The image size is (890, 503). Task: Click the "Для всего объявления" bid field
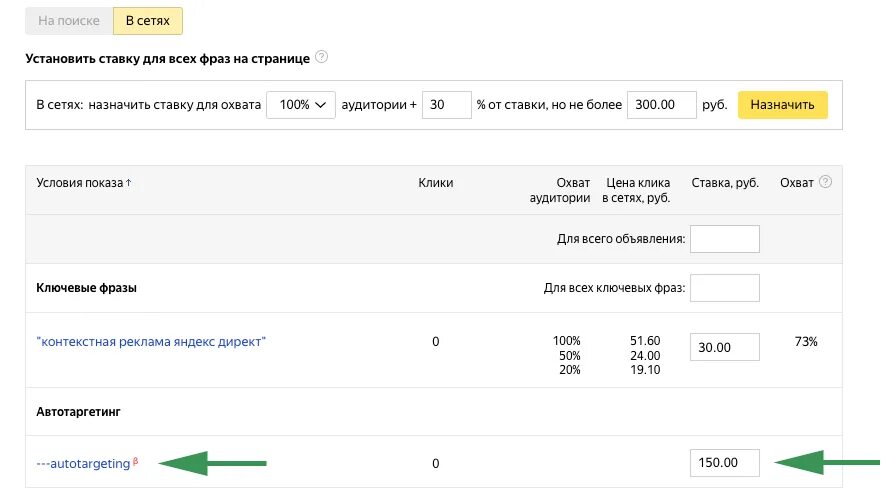(x=724, y=239)
